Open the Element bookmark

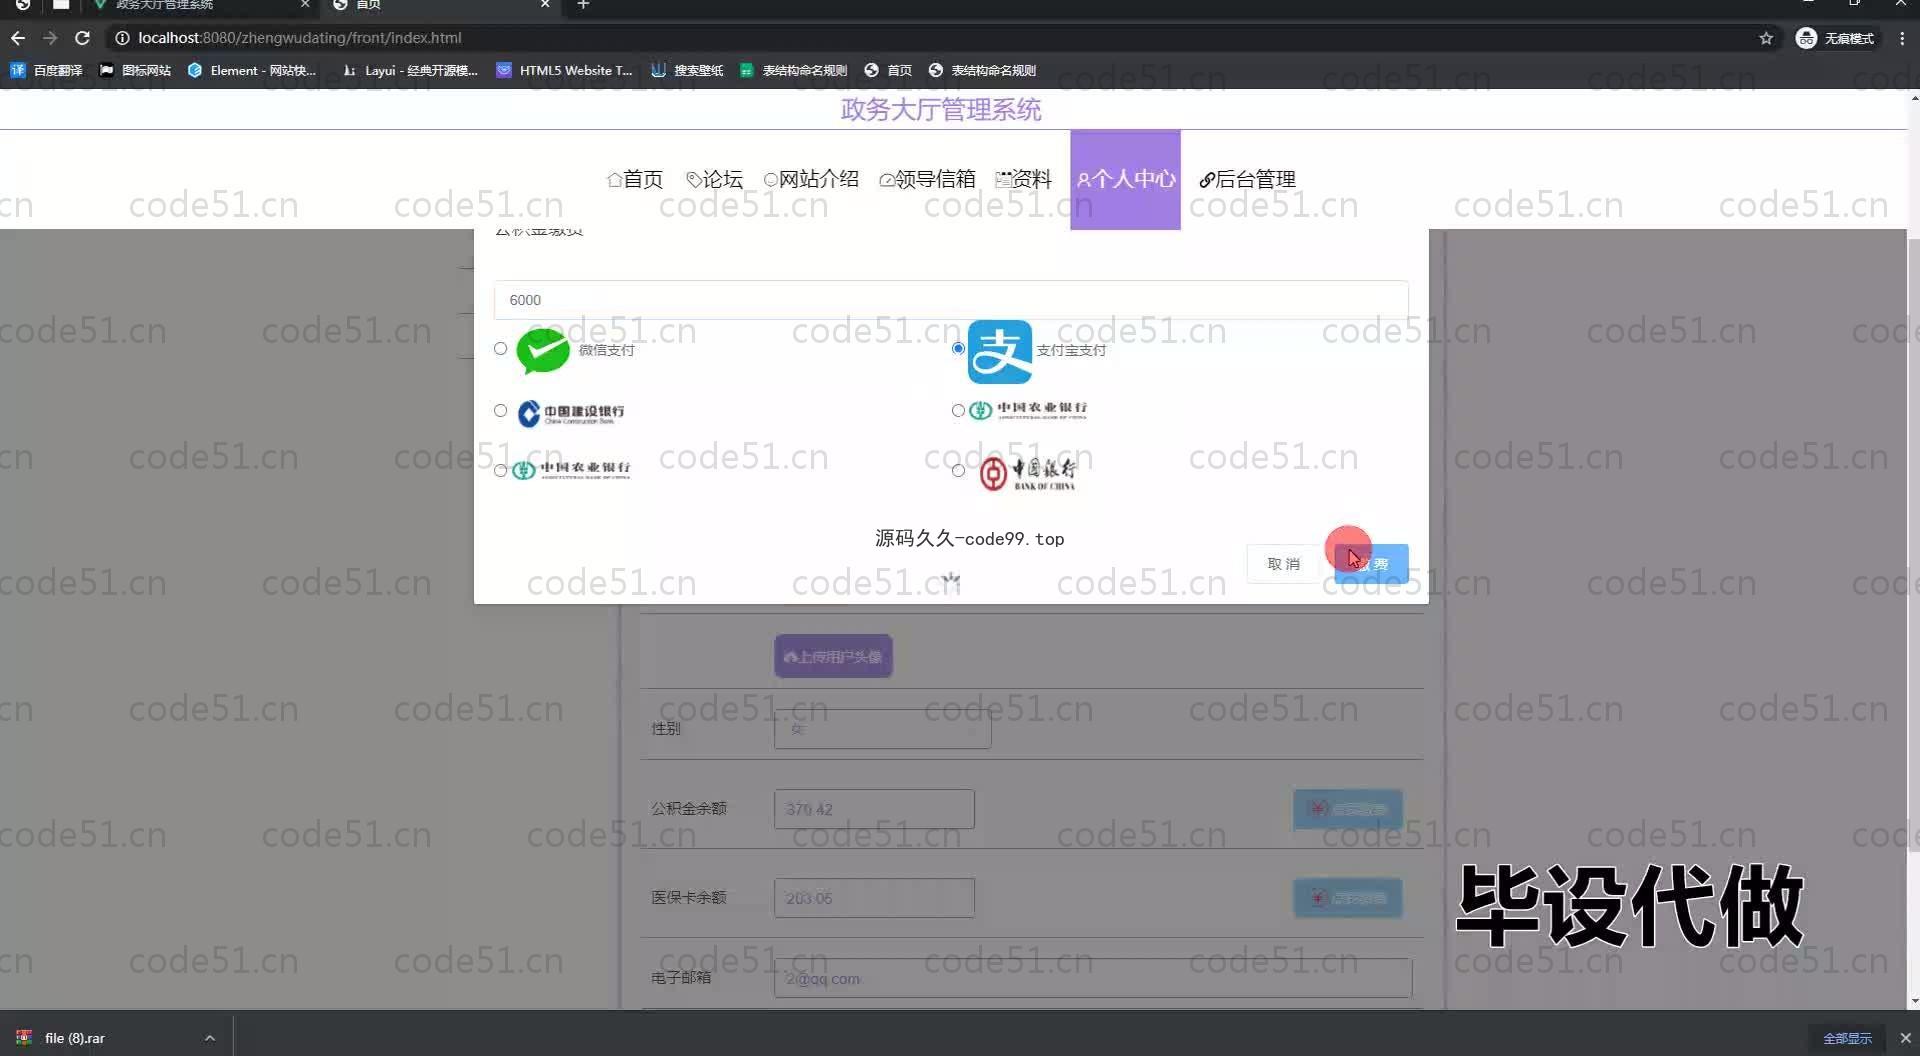point(252,70)
